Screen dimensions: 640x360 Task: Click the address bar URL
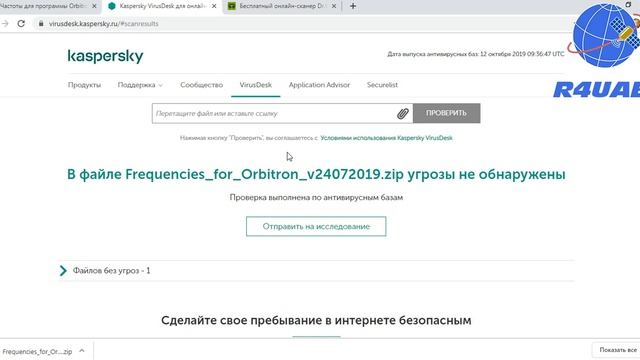[104, 24]
